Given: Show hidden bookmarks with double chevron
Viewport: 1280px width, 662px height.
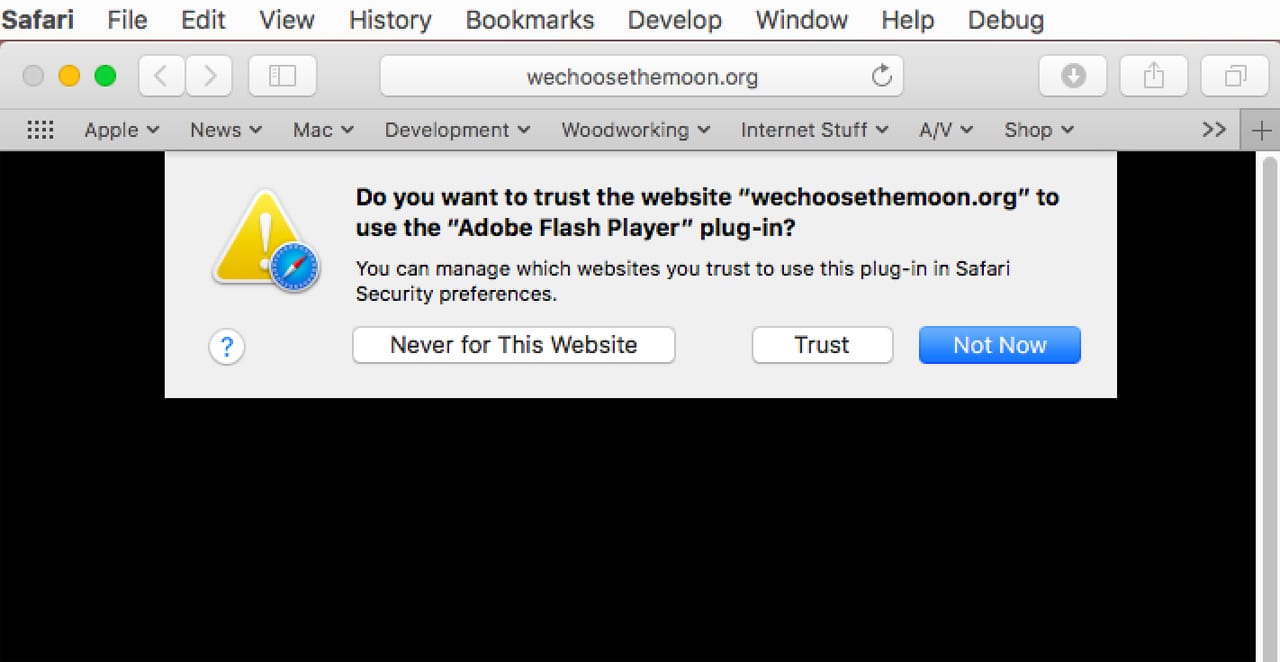Looking at the screenshot, I should [1214, 130].
